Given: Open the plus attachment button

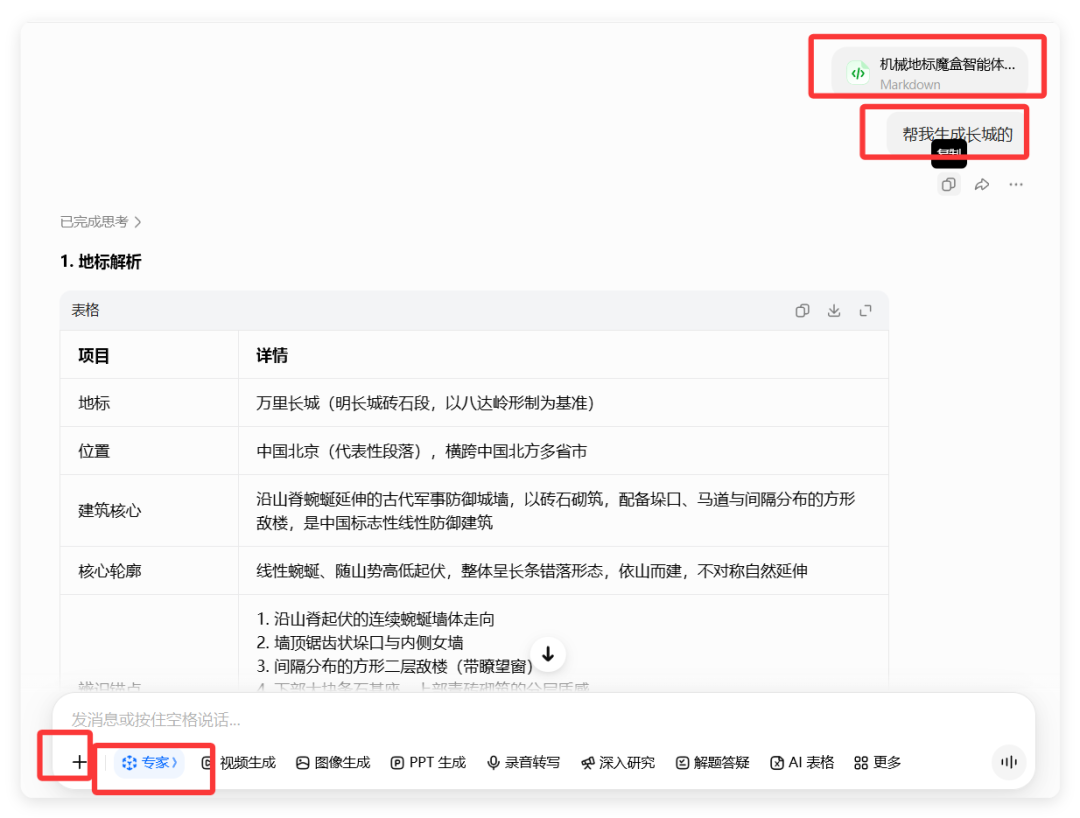Looking at the screenshot, I should [79, 762].
